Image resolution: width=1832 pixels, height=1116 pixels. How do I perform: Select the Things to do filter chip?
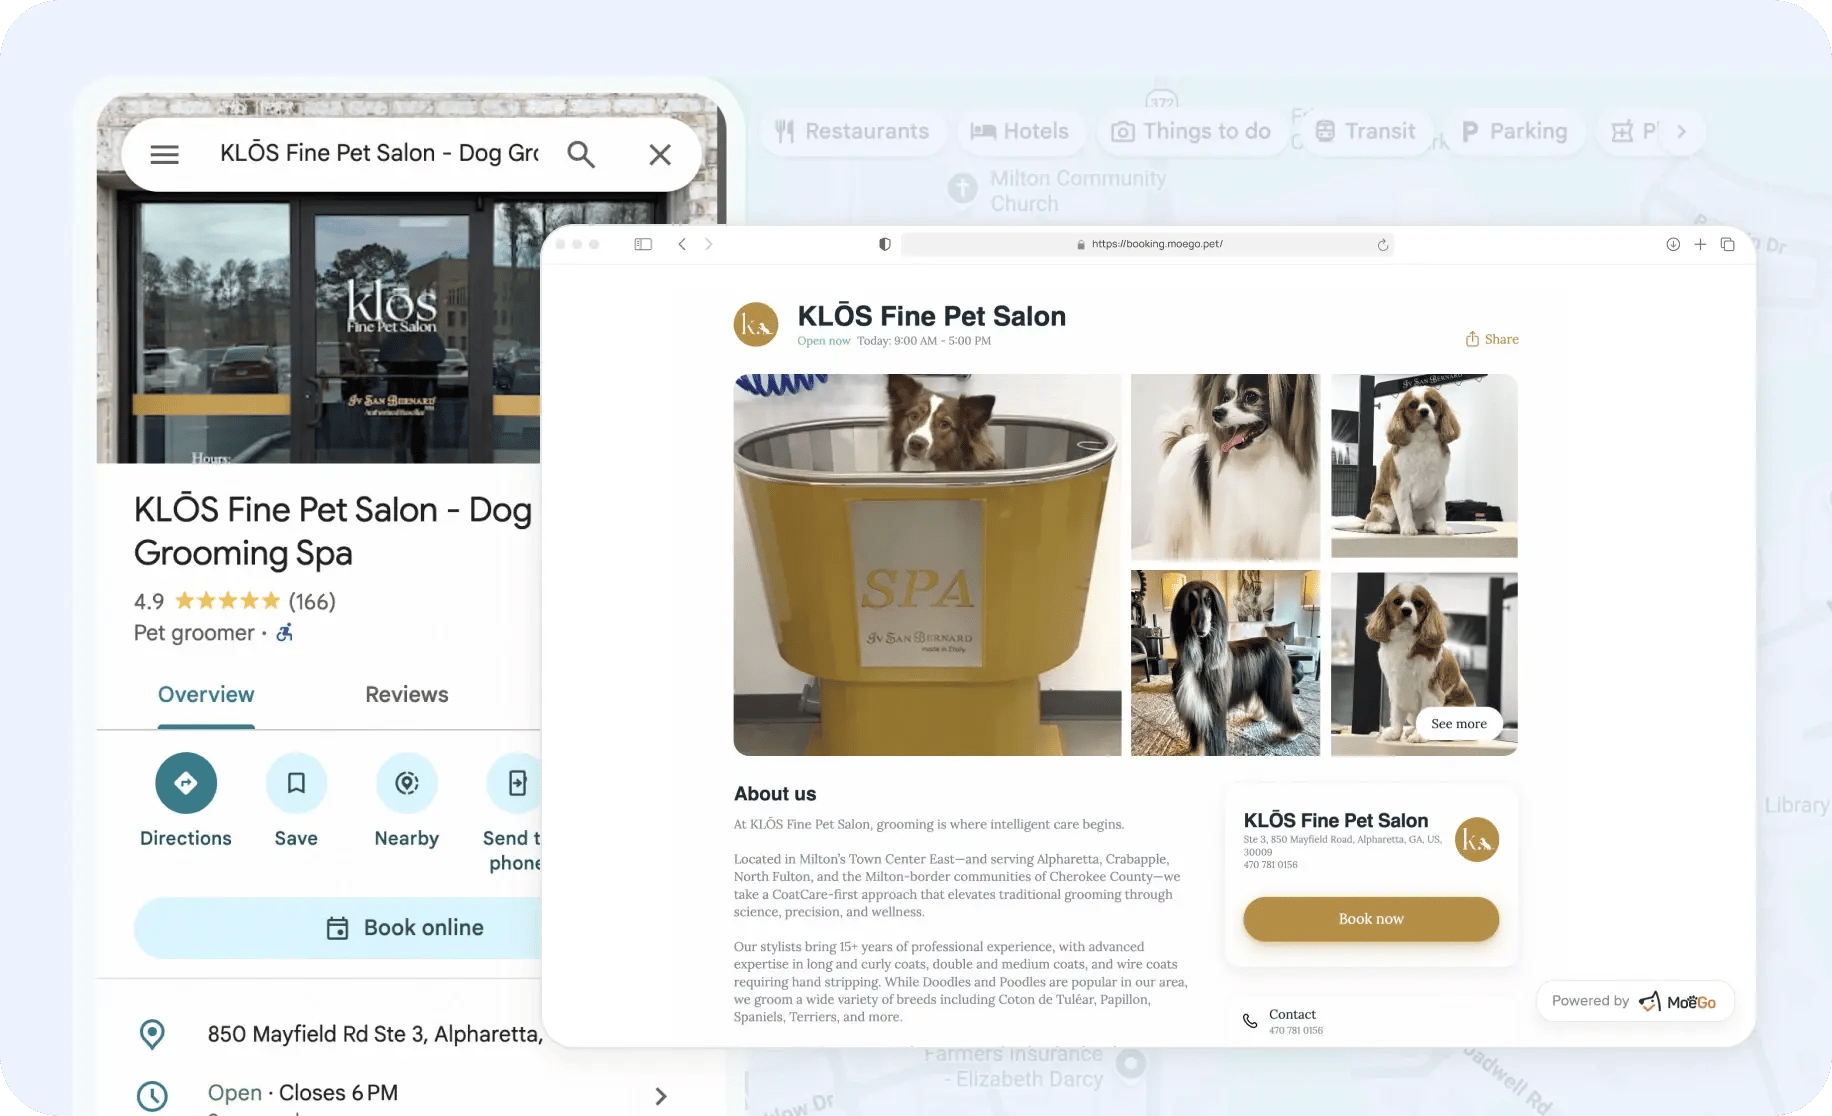coord(1191,131)
